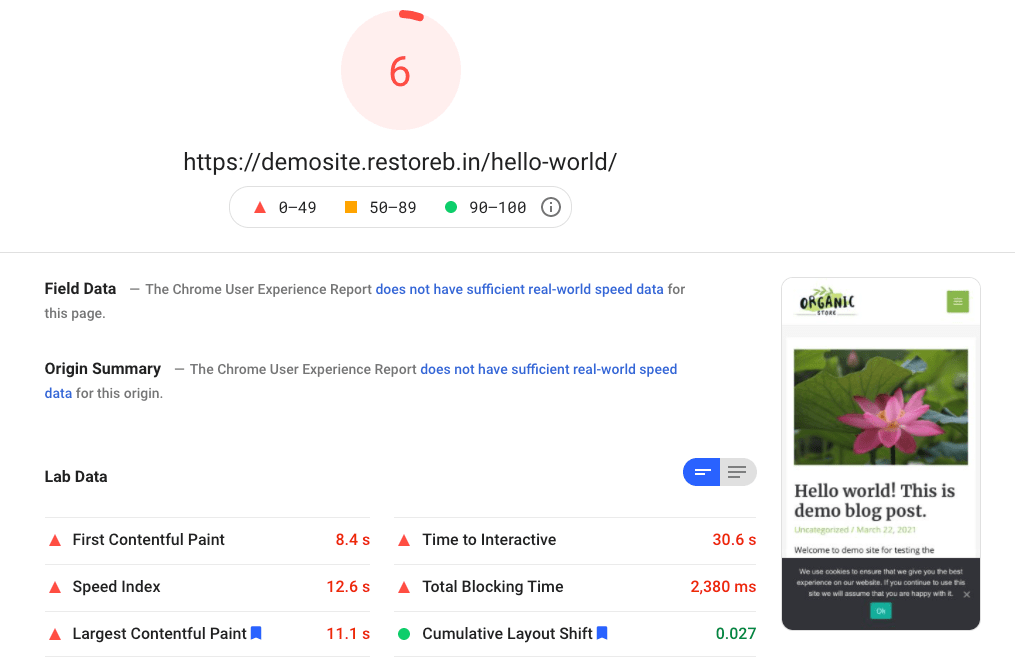Click the green Ok cookie button in preview
The image size is (1015, 667).
(881, 611)
